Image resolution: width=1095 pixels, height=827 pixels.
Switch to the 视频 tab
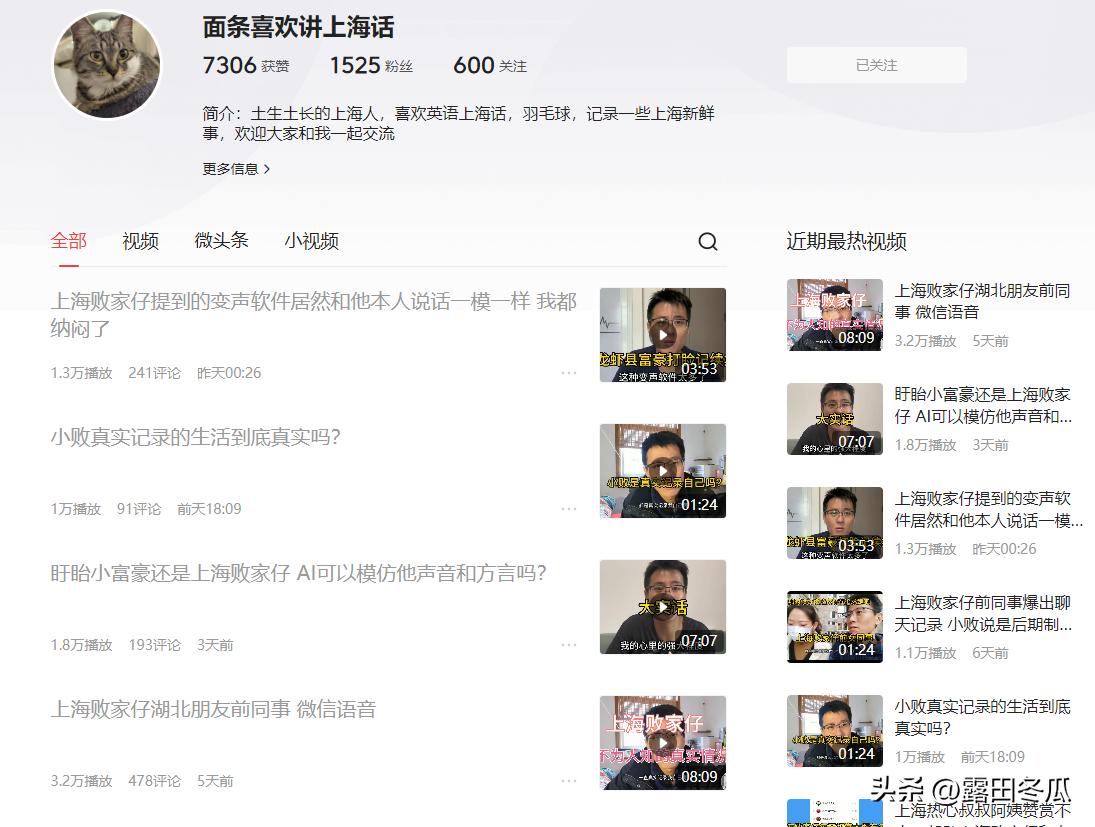coord(139,241)
